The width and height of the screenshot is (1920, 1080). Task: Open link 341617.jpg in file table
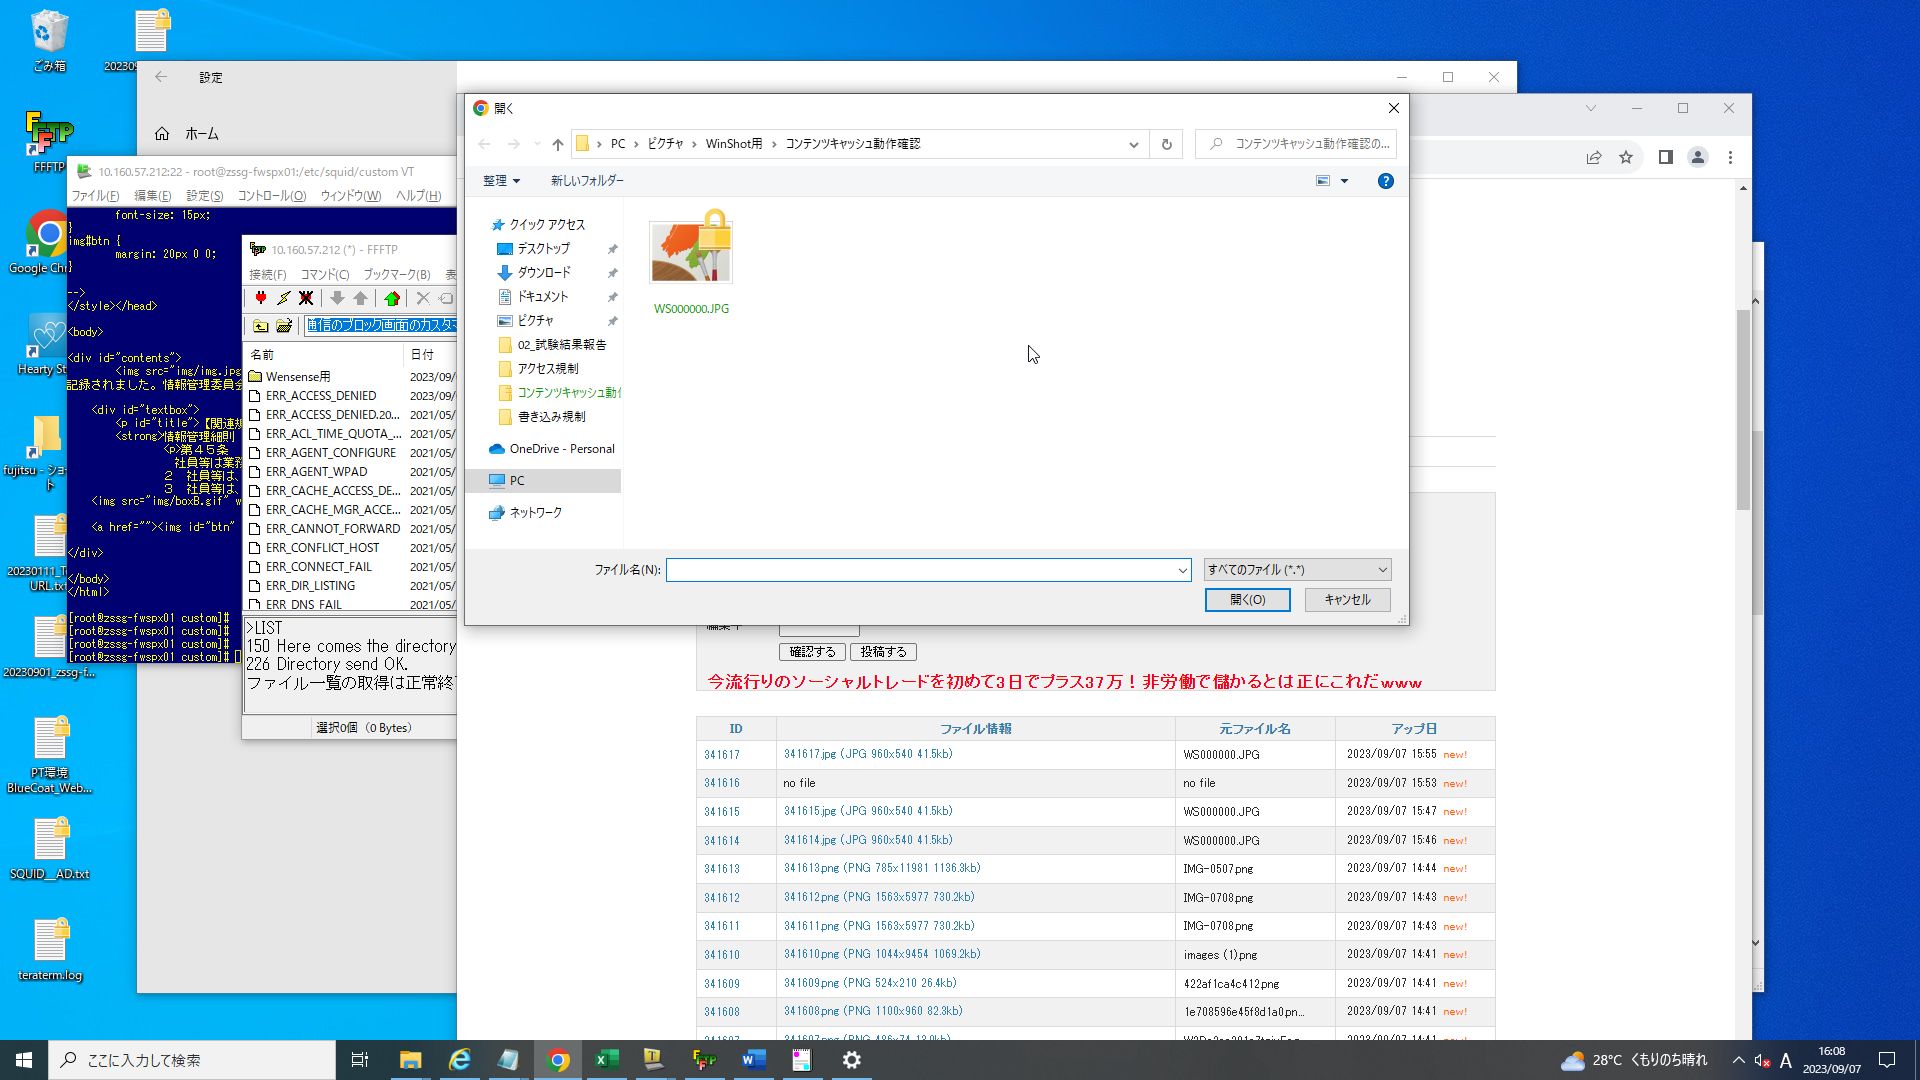[868, 754]
